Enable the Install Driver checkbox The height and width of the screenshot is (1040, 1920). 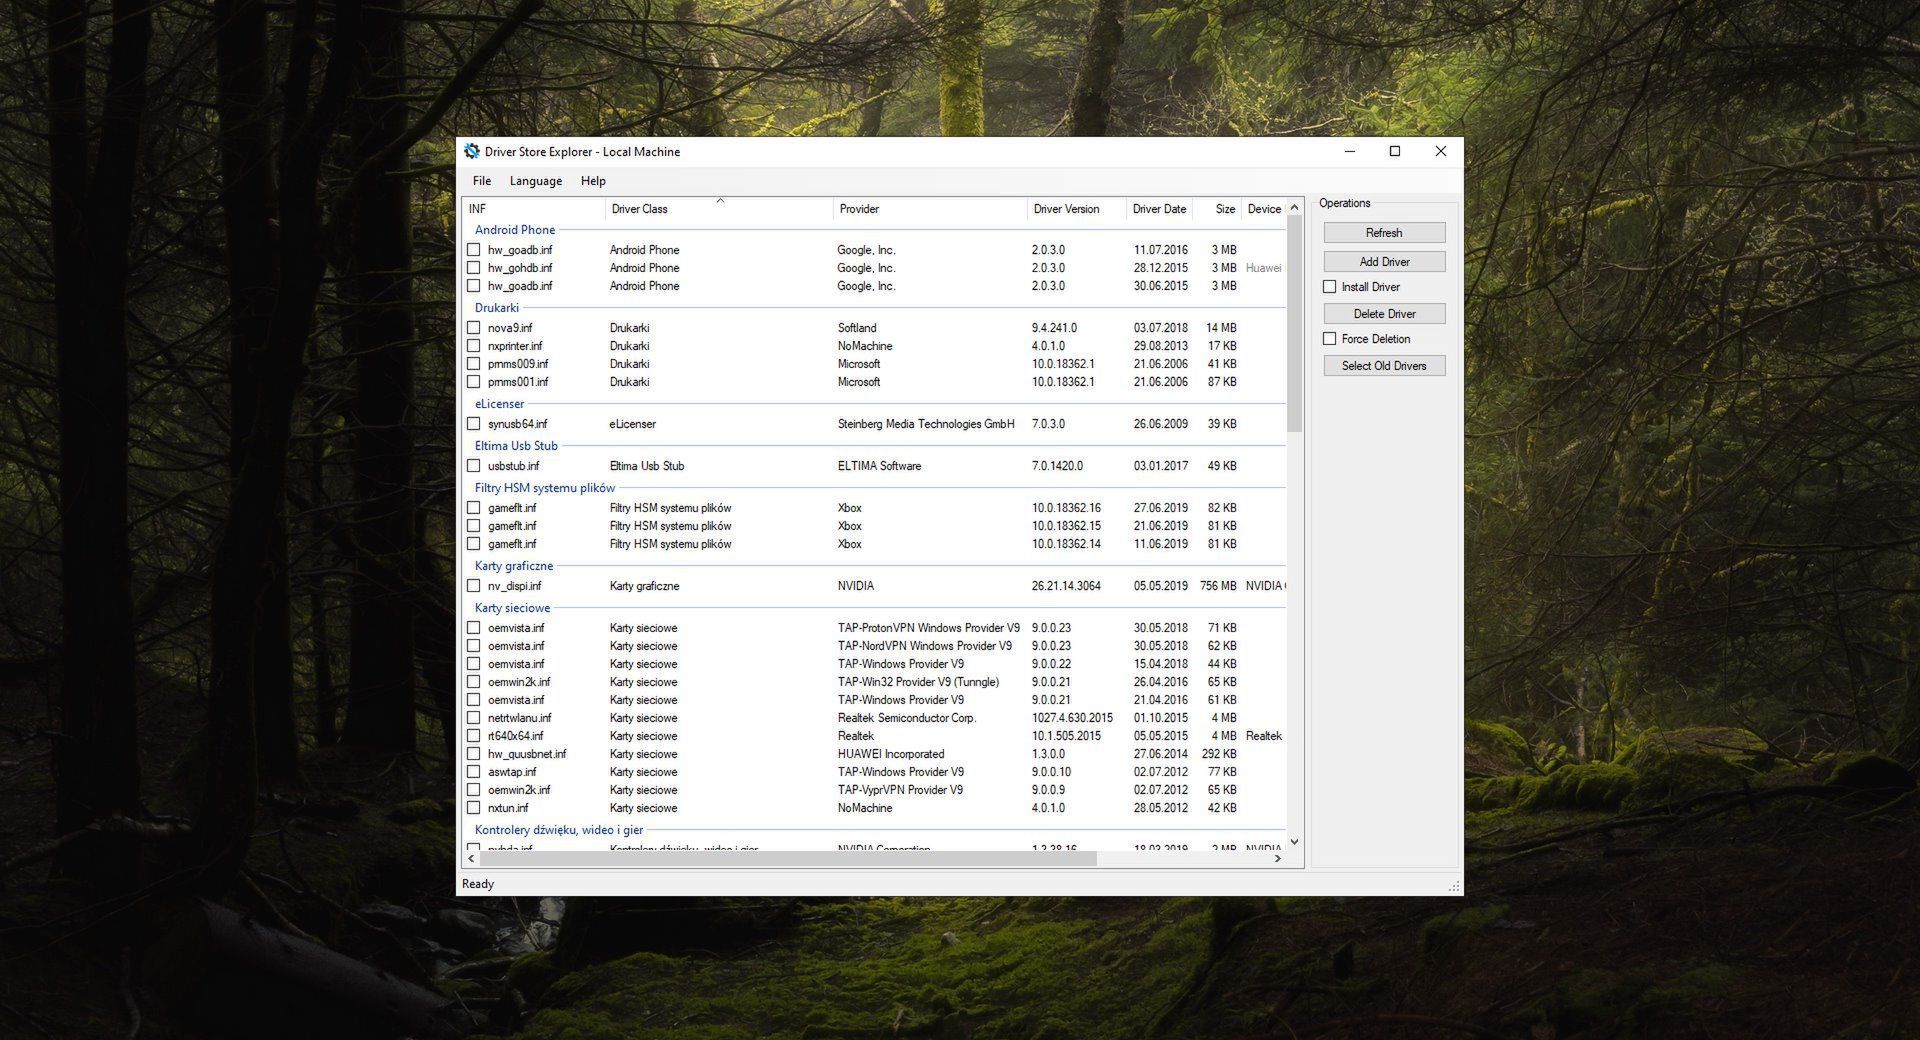(1330, 286)
